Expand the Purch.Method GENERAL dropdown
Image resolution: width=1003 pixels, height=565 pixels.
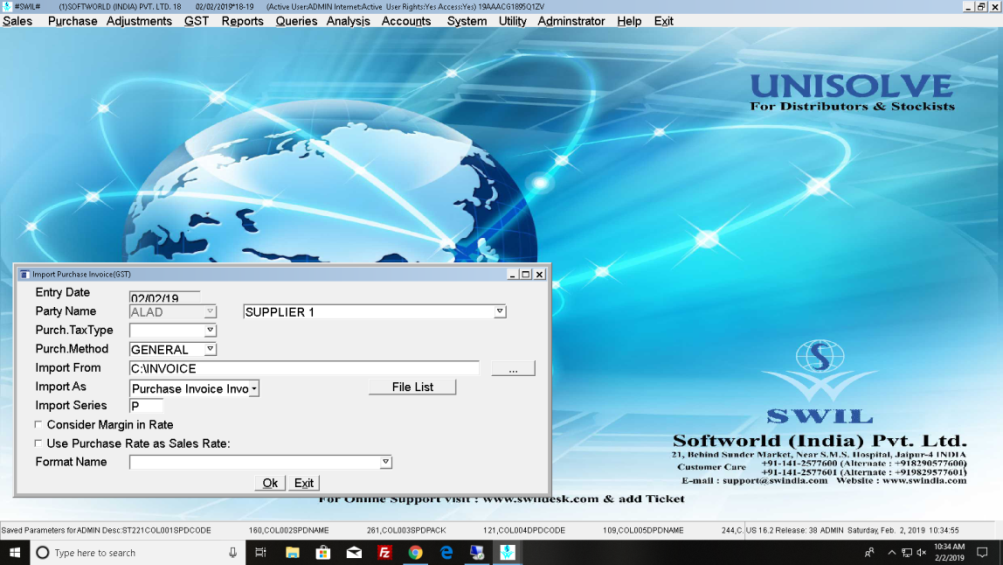coord(210,349)
